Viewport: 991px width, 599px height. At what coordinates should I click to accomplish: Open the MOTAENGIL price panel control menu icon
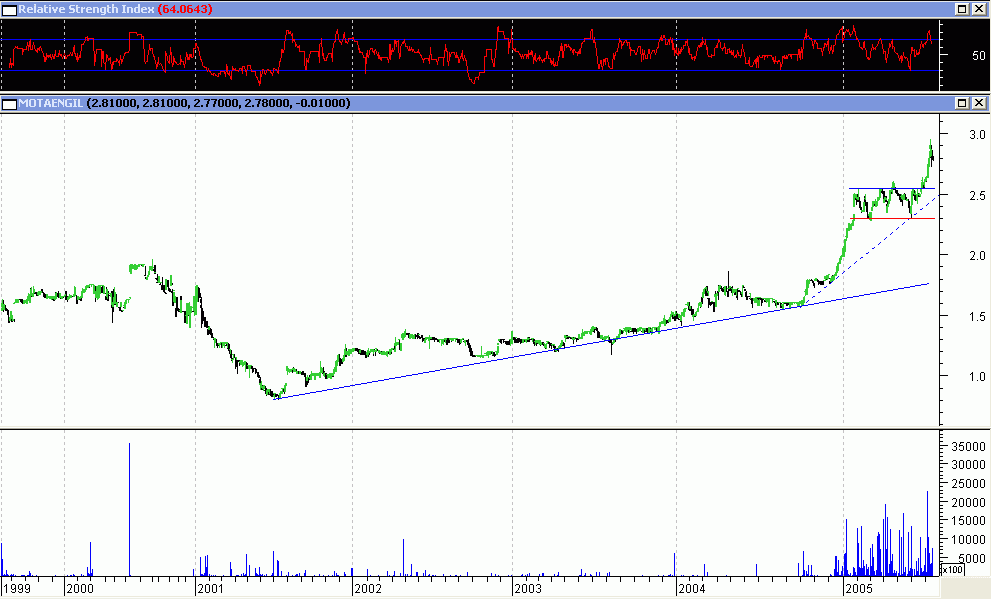pyautogui.click(x=9, y=104)
